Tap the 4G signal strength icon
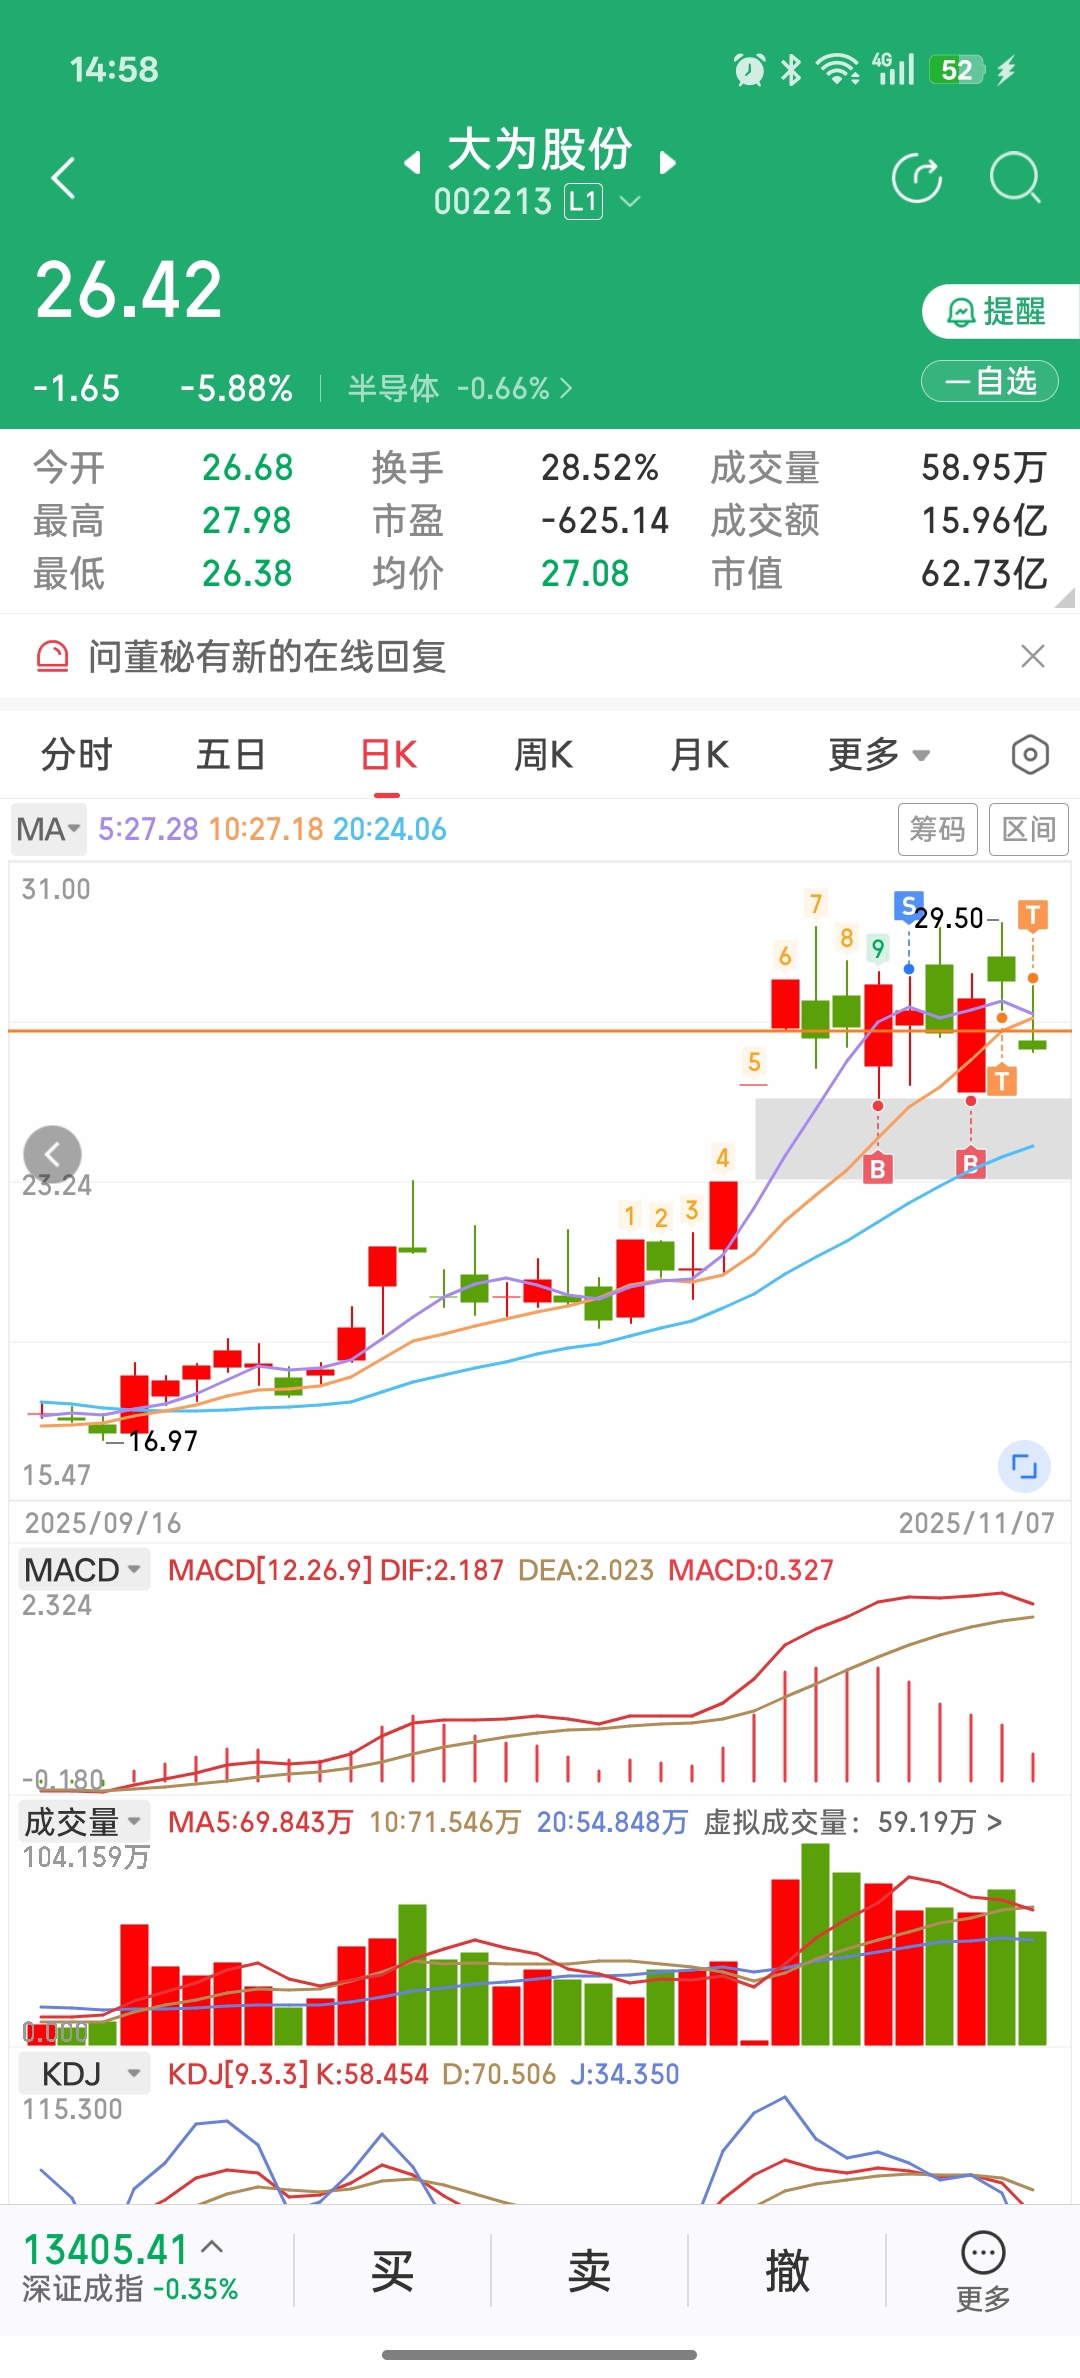Image resolution: width=1080 pixels, height=2378 pixels. 893,68
